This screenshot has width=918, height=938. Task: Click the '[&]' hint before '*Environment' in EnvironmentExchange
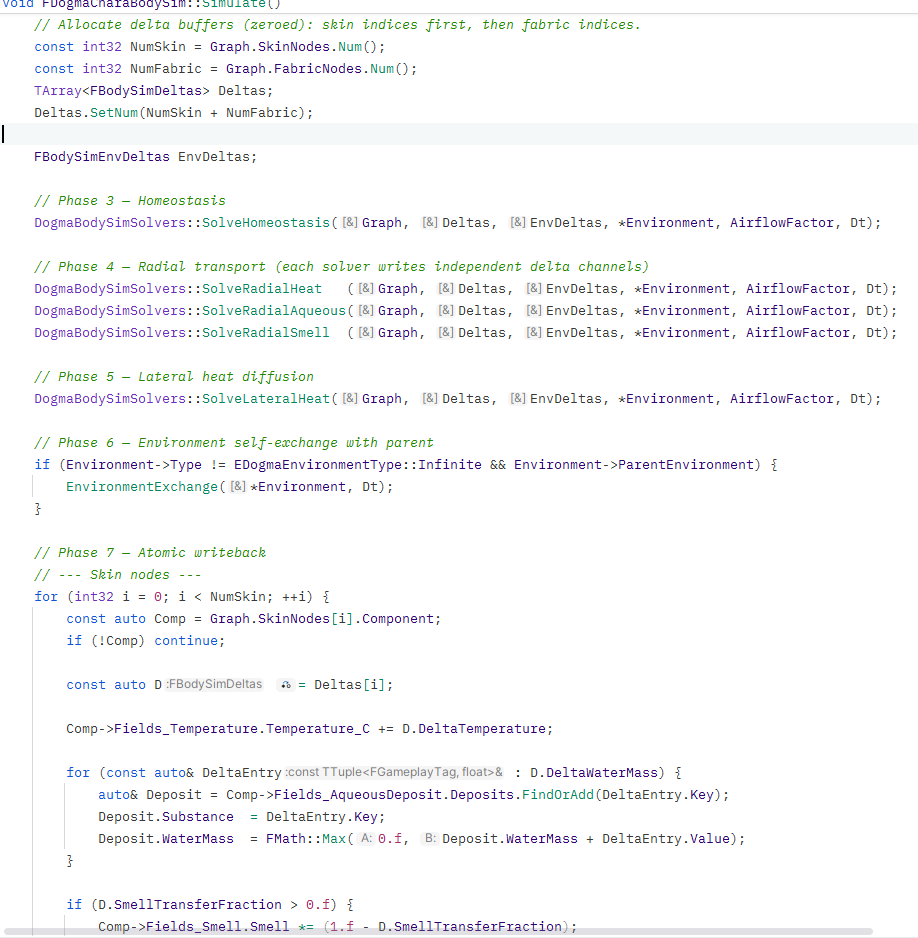238,486
